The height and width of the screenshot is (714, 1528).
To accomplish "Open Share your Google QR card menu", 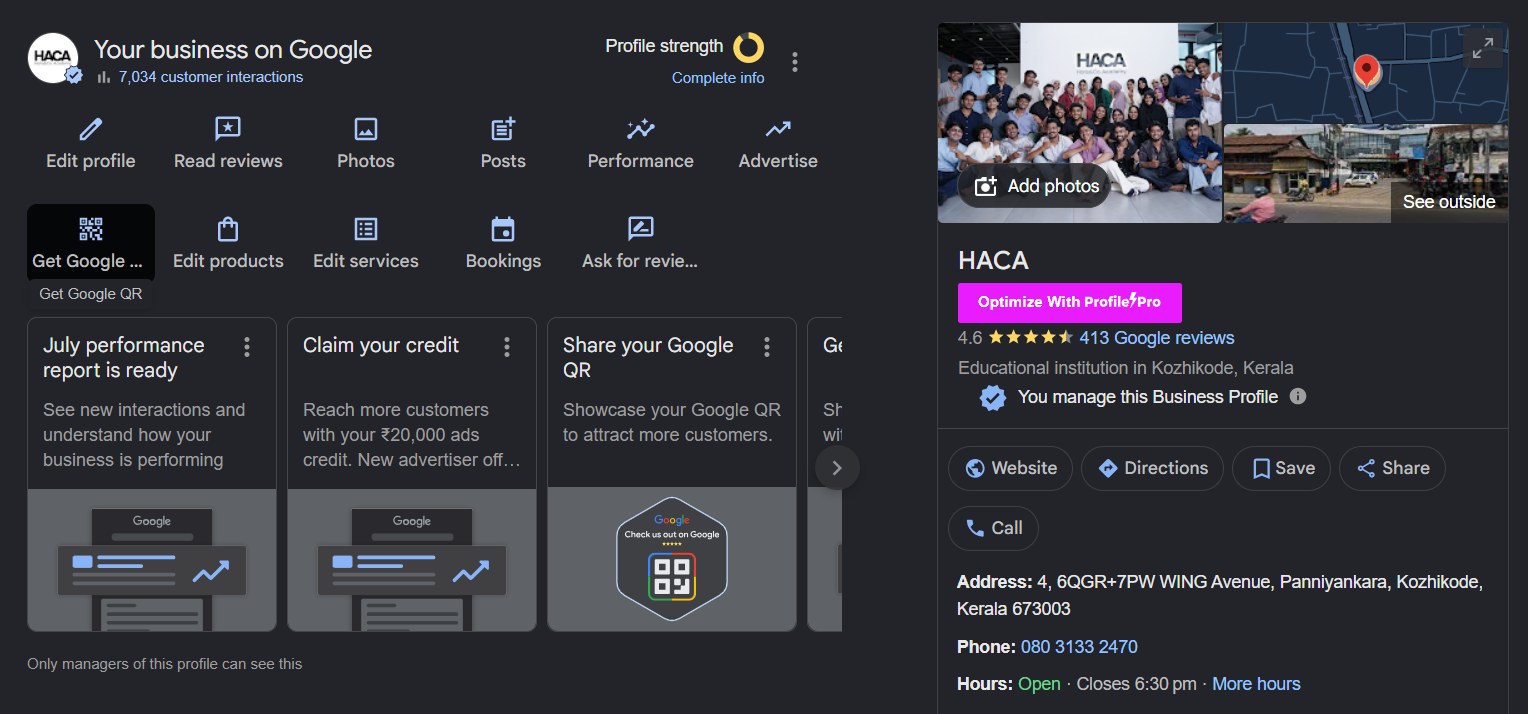I will tap(767, 346).
